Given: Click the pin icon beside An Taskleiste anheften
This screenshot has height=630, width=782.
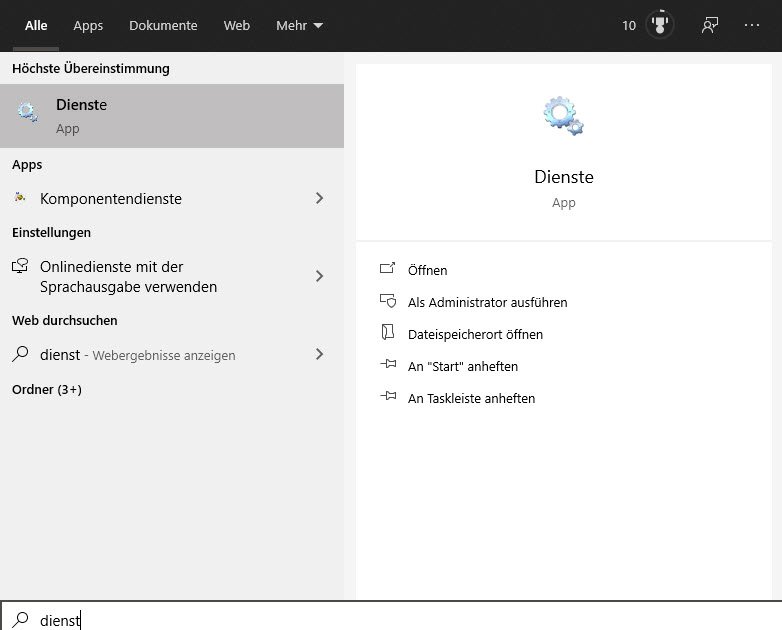Looking at the screenshot, I should pos(389,398).
